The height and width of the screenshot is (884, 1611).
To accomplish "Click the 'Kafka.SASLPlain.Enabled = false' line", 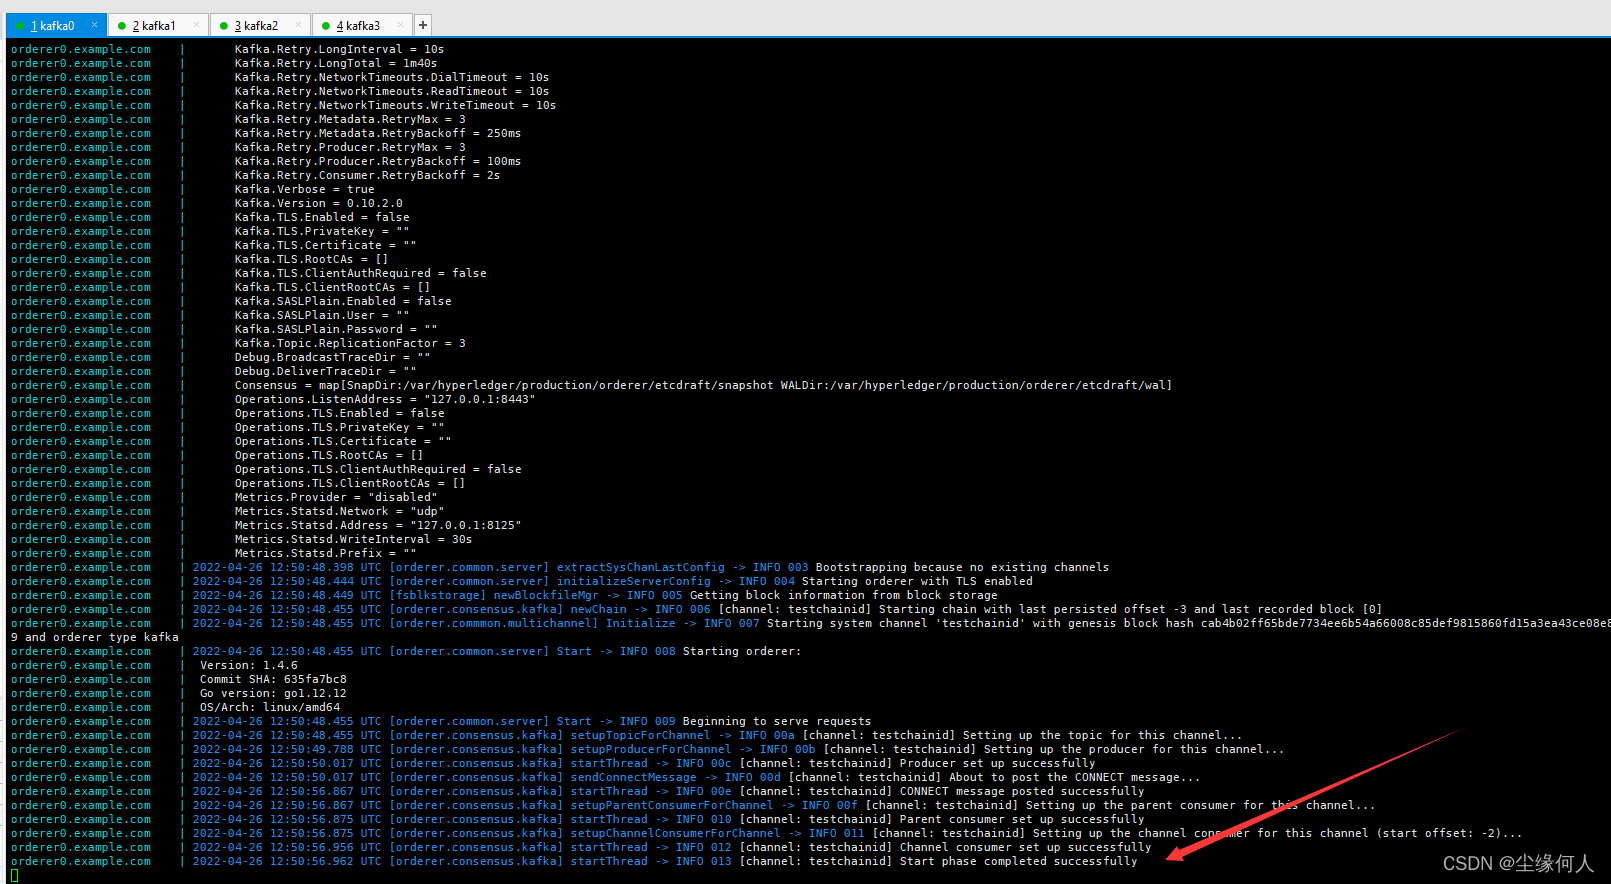I will pos(343,301).
